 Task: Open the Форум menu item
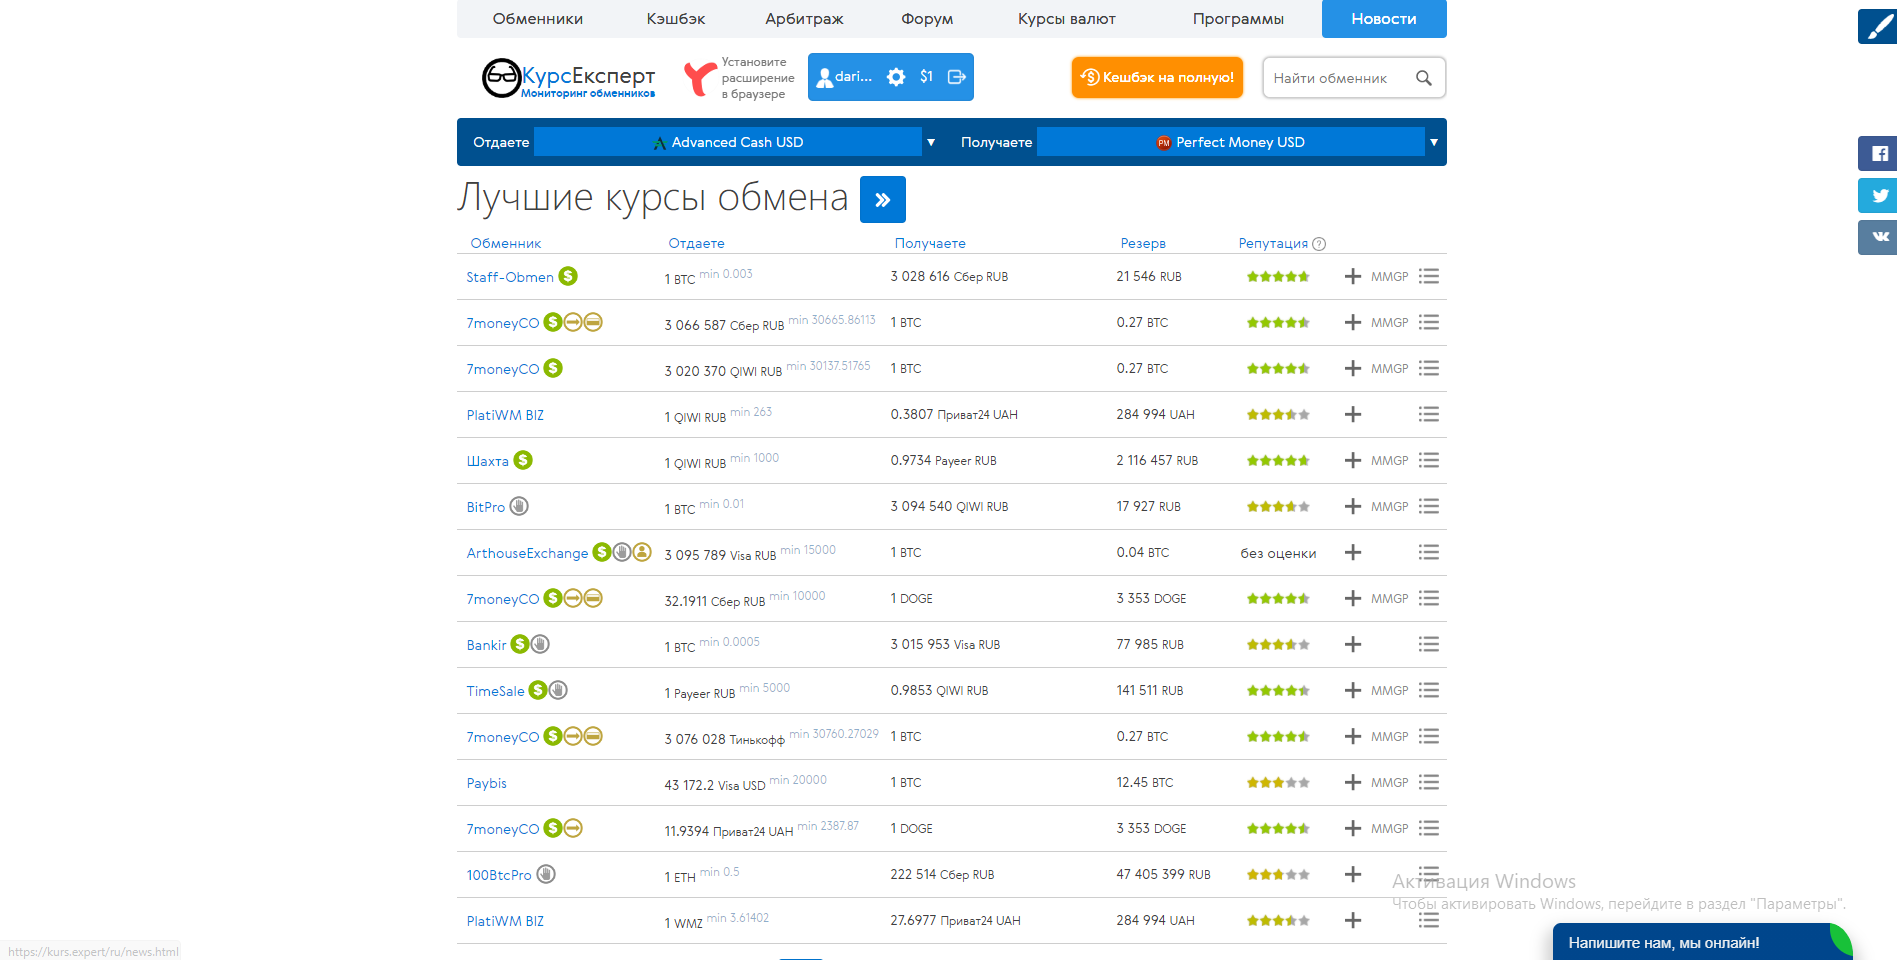pyautogui.click(x=927, y=19)
